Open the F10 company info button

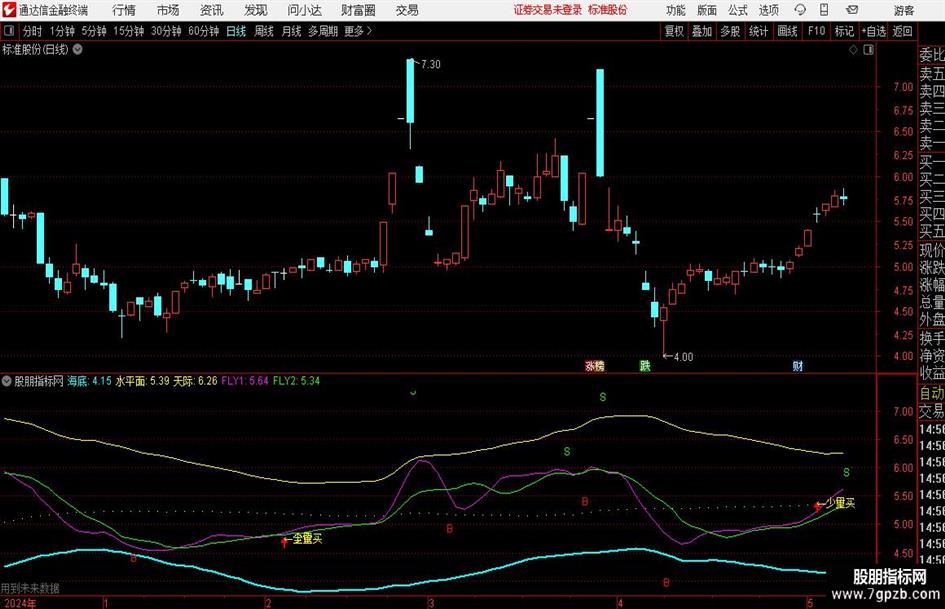point(816,31)
